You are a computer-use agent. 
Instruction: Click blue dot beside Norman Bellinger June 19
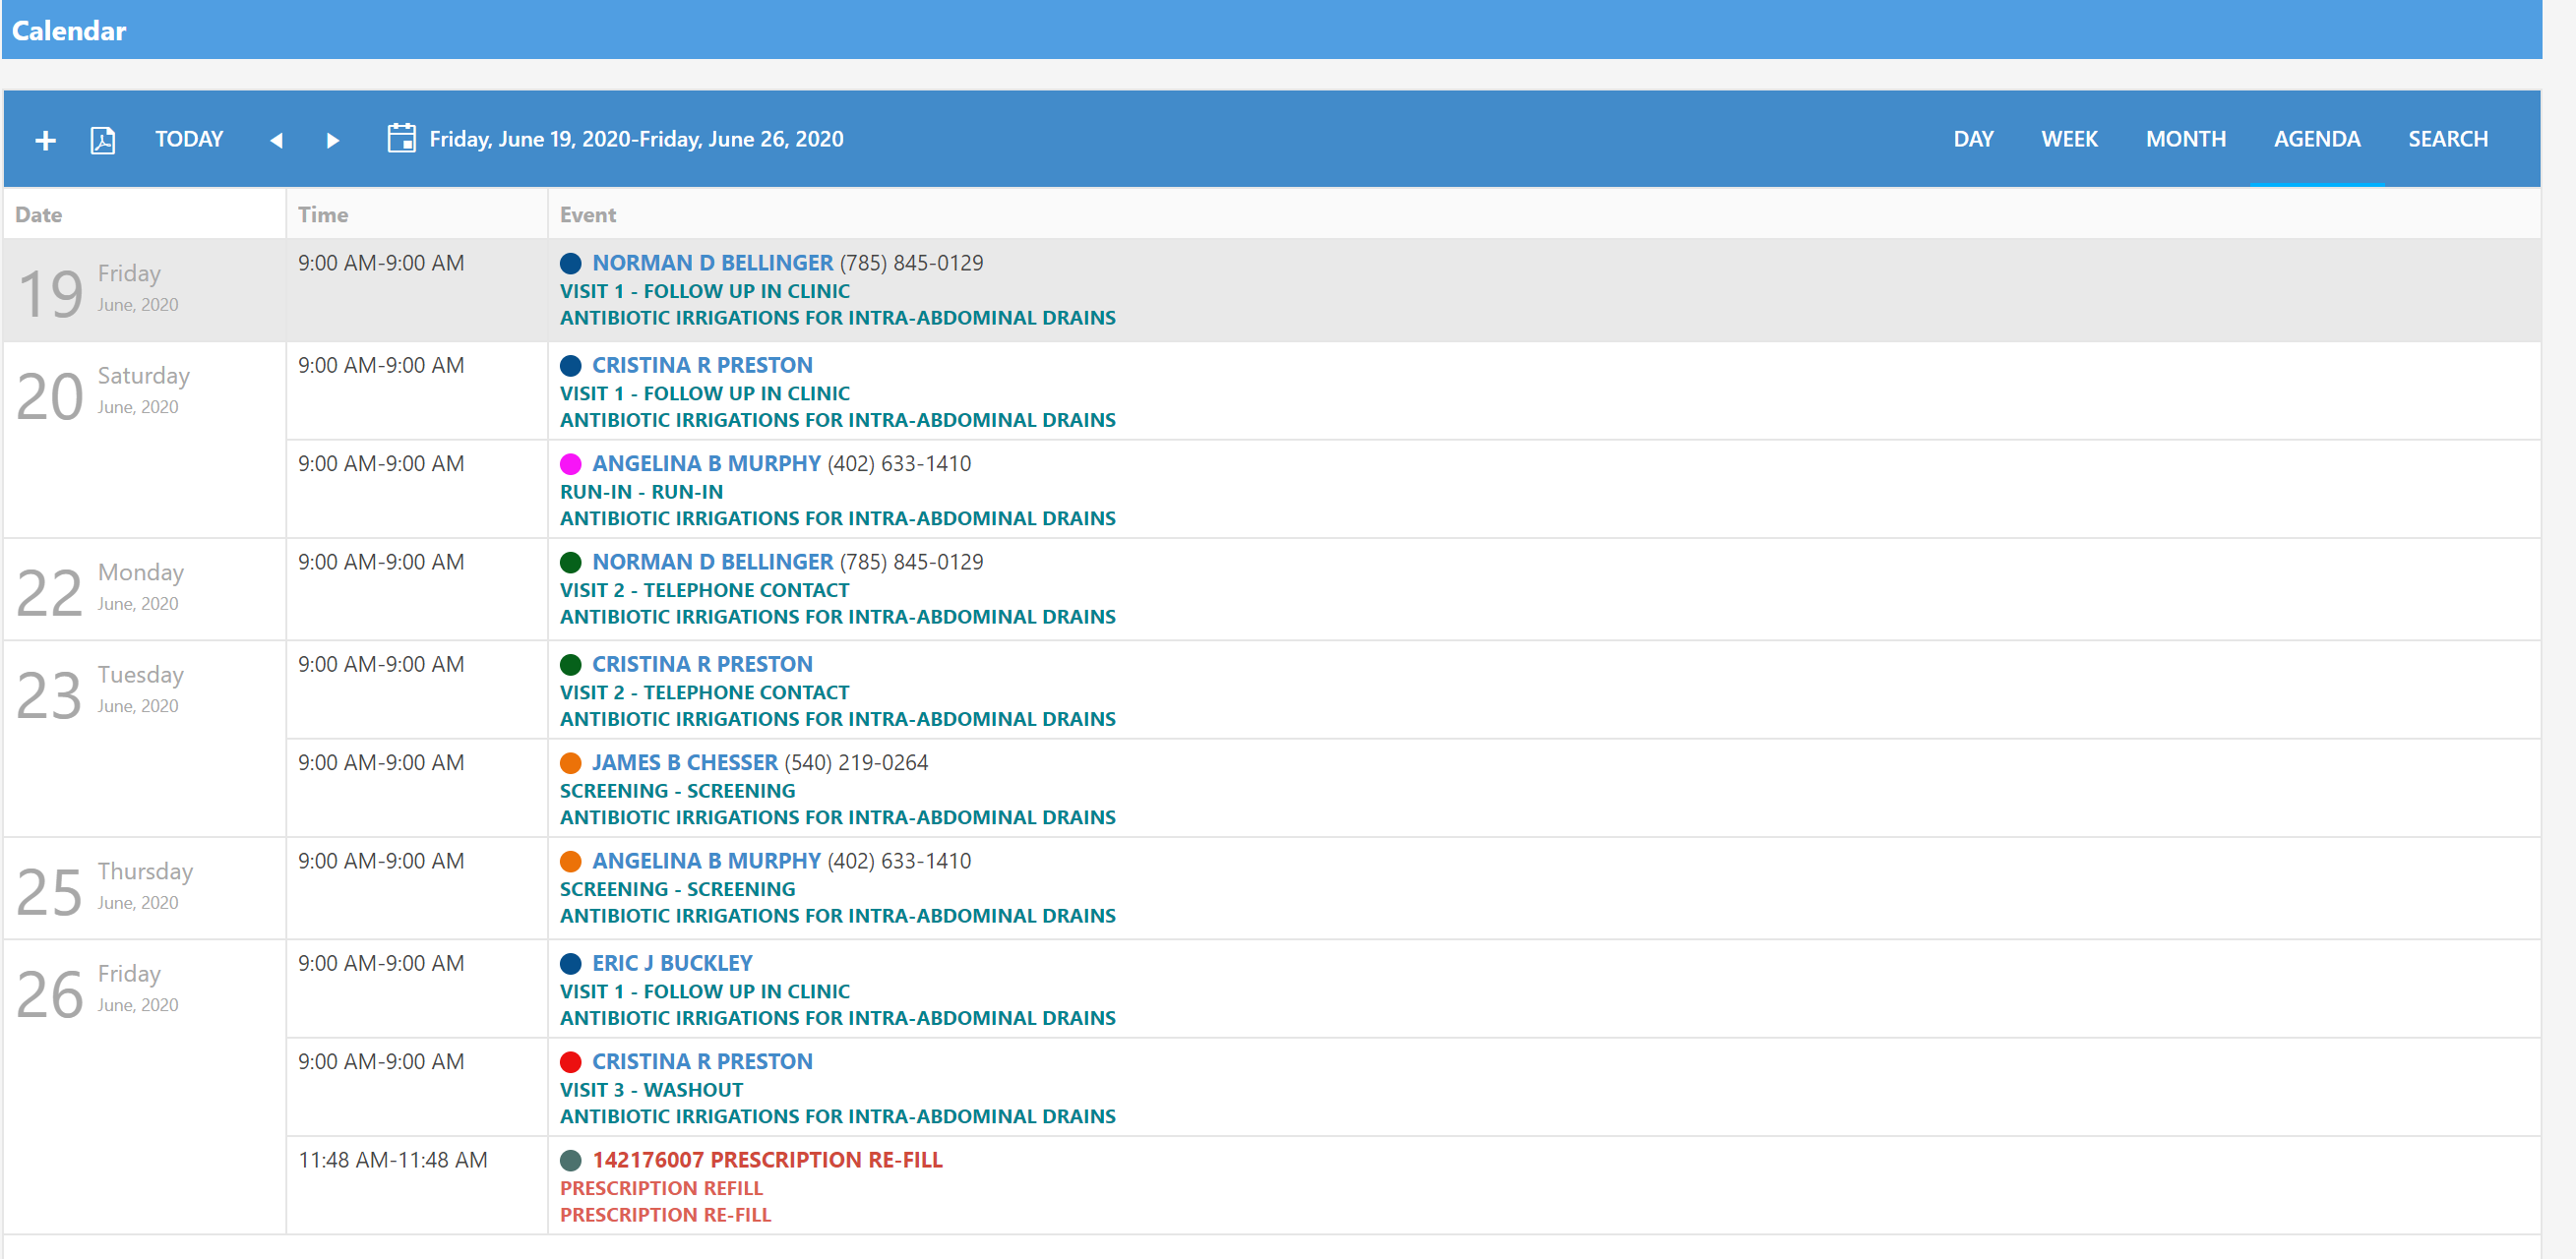570,264
